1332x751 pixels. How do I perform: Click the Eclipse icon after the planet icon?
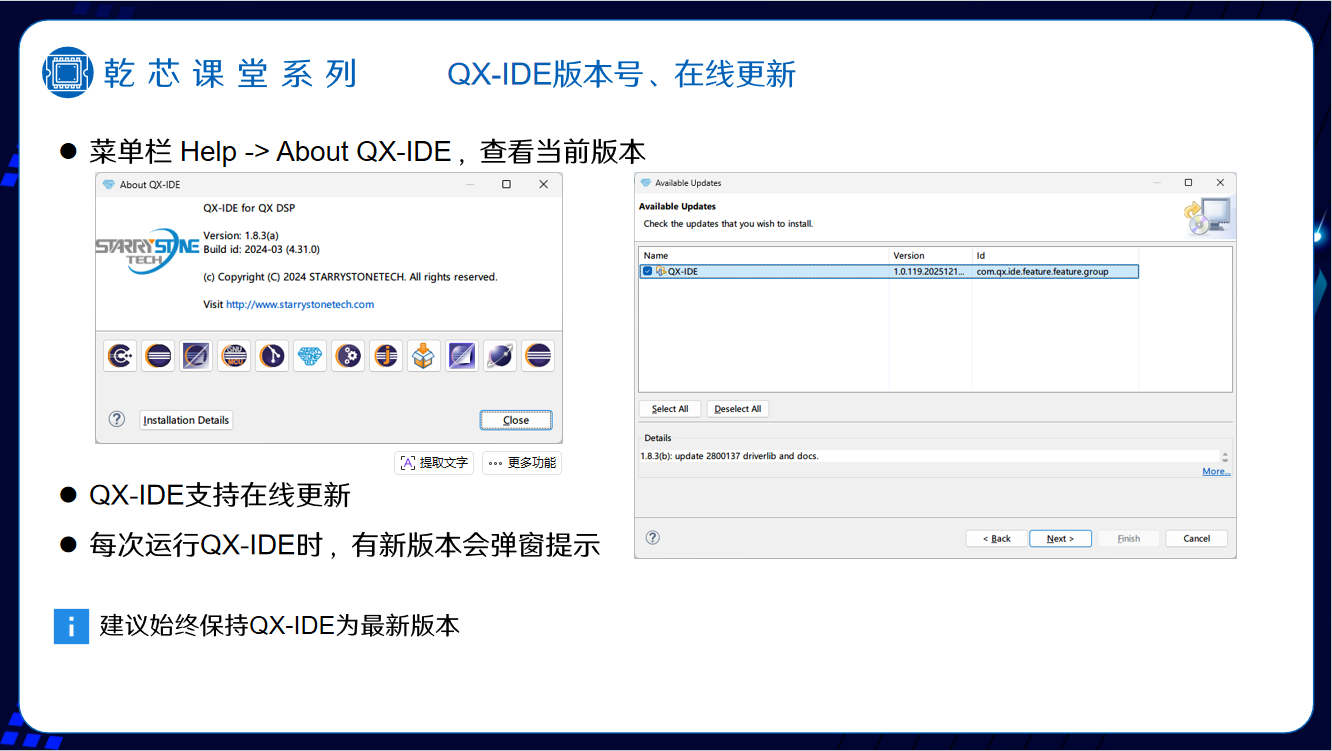click(538, 356)
